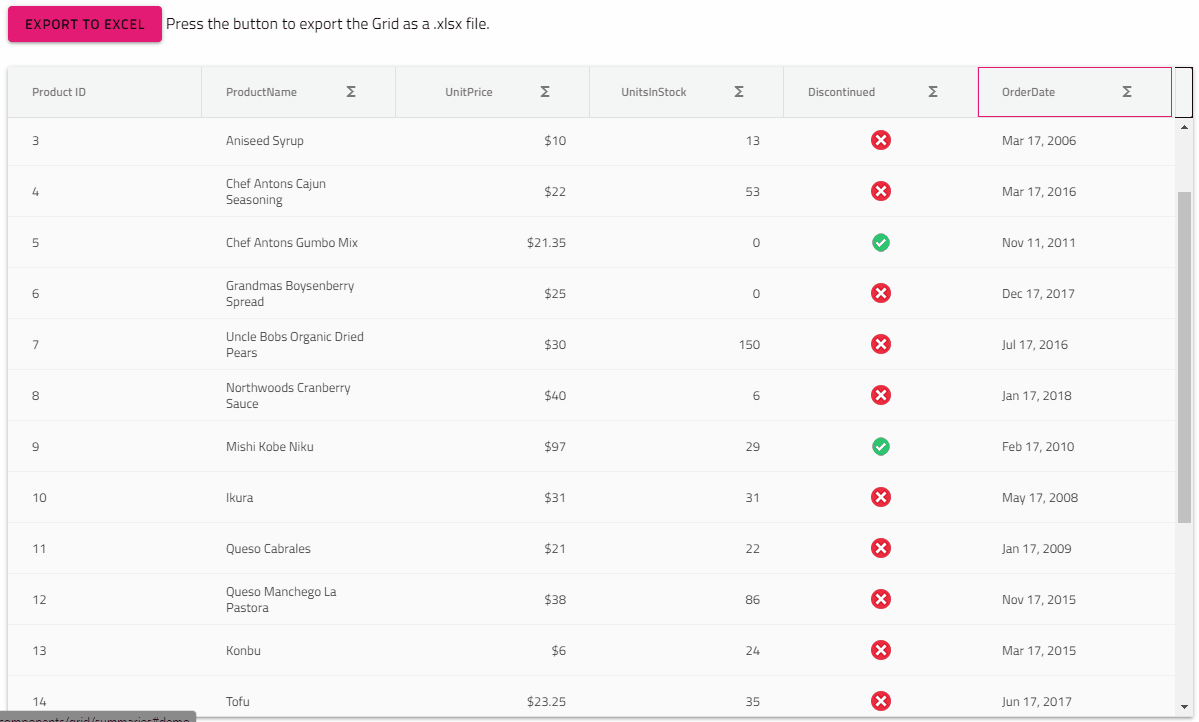Click the scroll up arrow of the grid
1199x722 pixels.
tap(1185, 127)
